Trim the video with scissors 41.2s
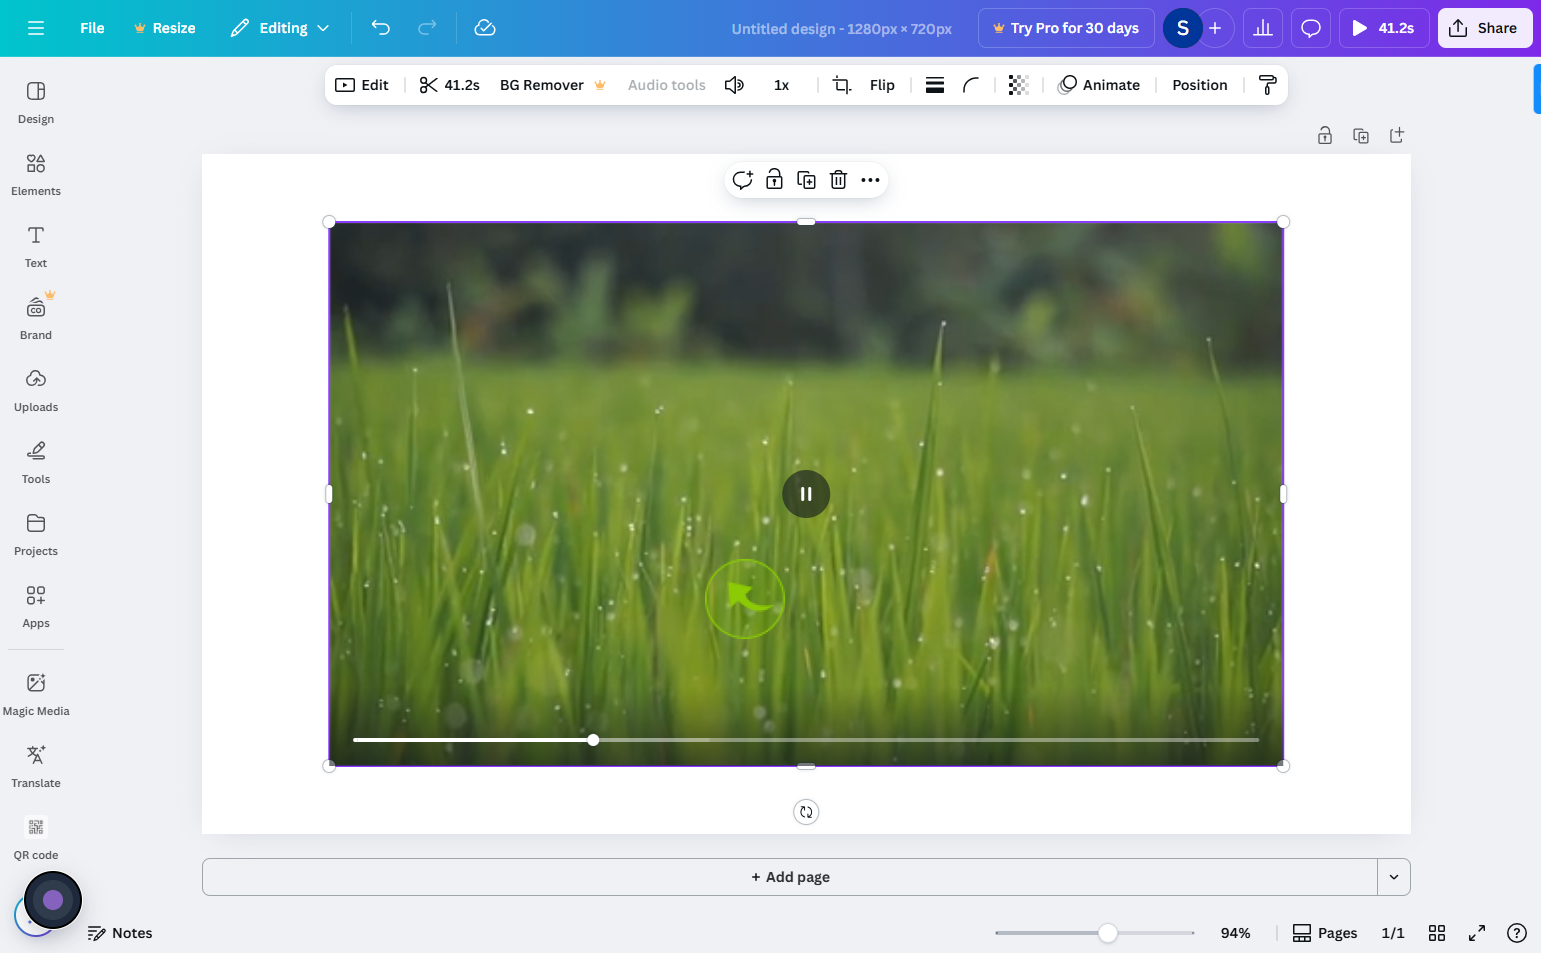The image size is (1541, 953). coord(450,85)
